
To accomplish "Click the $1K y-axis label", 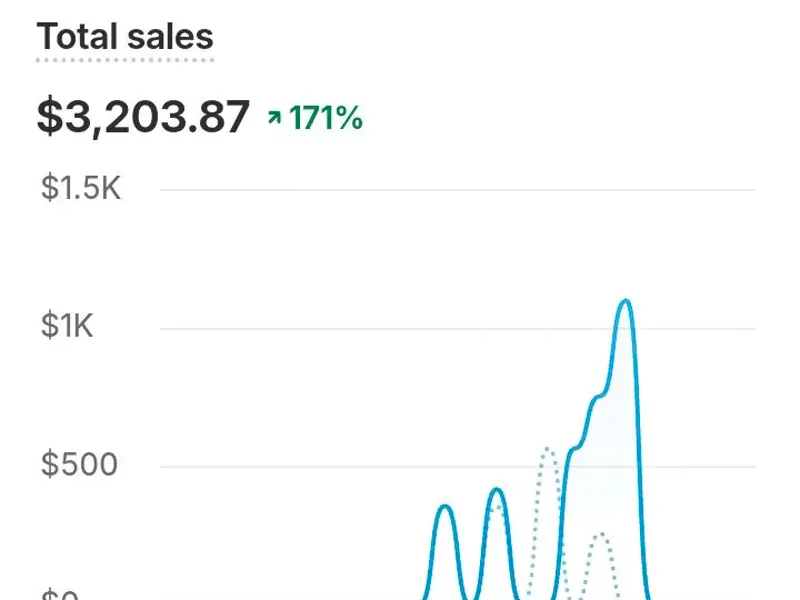I will [x=67, y=326].
